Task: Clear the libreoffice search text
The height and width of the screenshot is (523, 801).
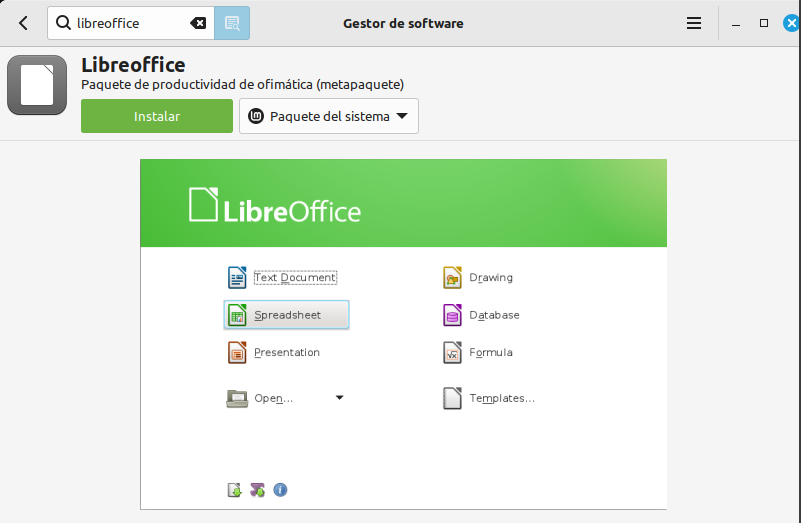Action: pos(198,23)
